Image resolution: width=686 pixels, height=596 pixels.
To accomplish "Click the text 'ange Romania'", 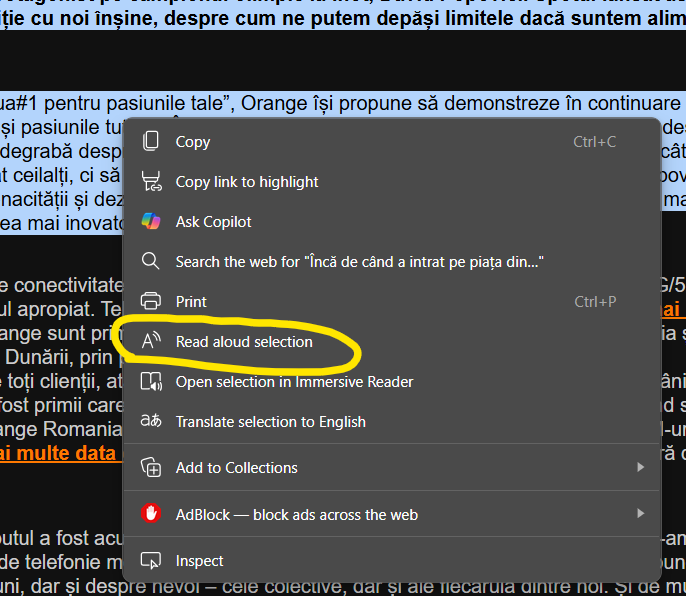I will point(61,429).
